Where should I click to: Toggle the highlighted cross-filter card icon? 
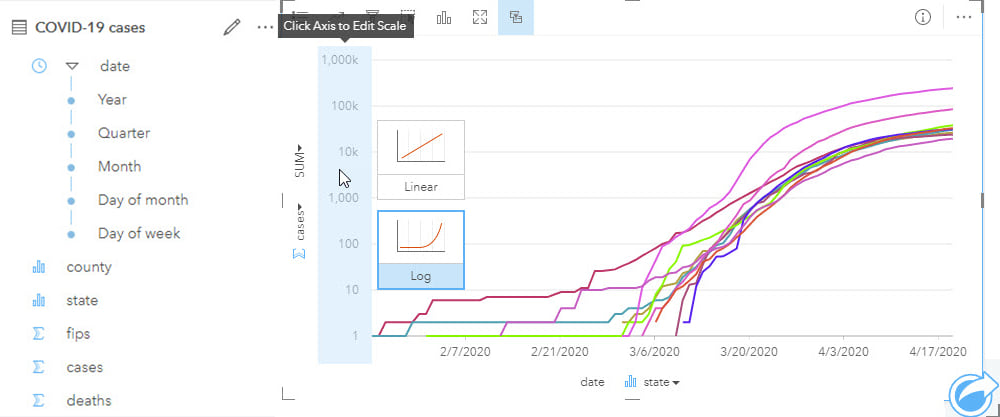516,17
